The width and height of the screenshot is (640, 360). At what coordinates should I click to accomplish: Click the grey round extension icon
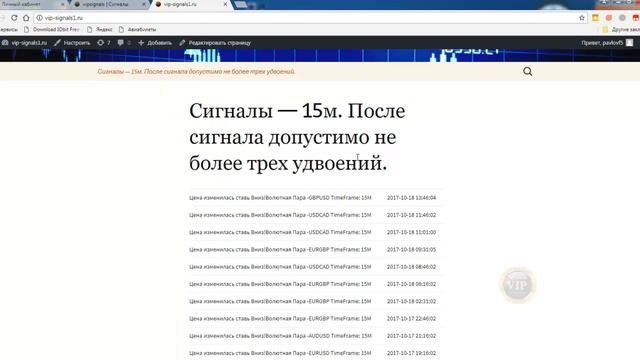[622, 18]
